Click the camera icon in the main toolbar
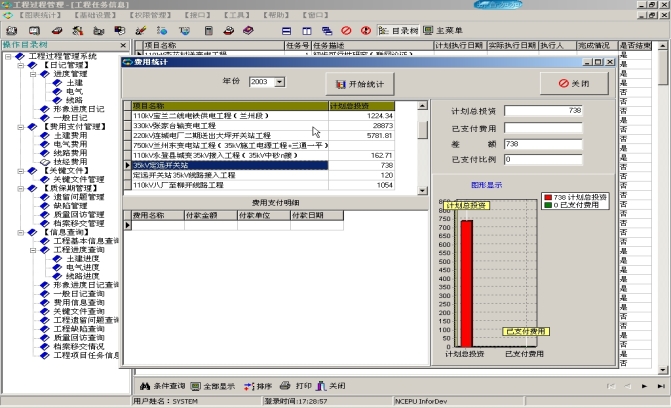Screen dimensions: 671x408 click(99, 31)
